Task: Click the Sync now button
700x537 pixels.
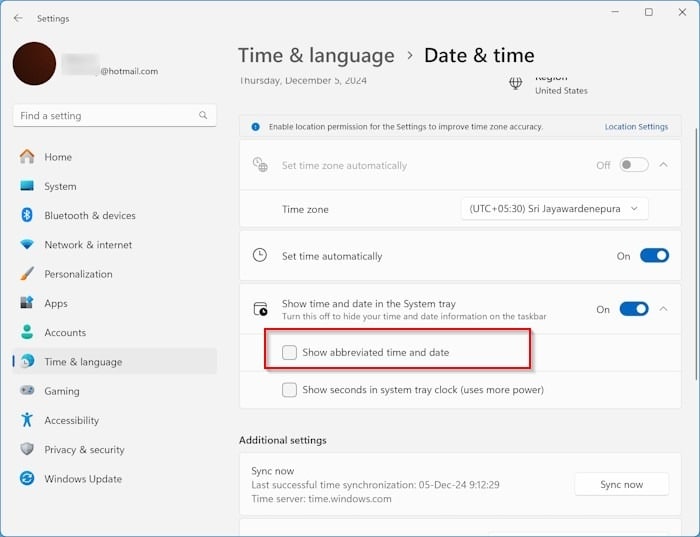Action: [x=621, y=485]
